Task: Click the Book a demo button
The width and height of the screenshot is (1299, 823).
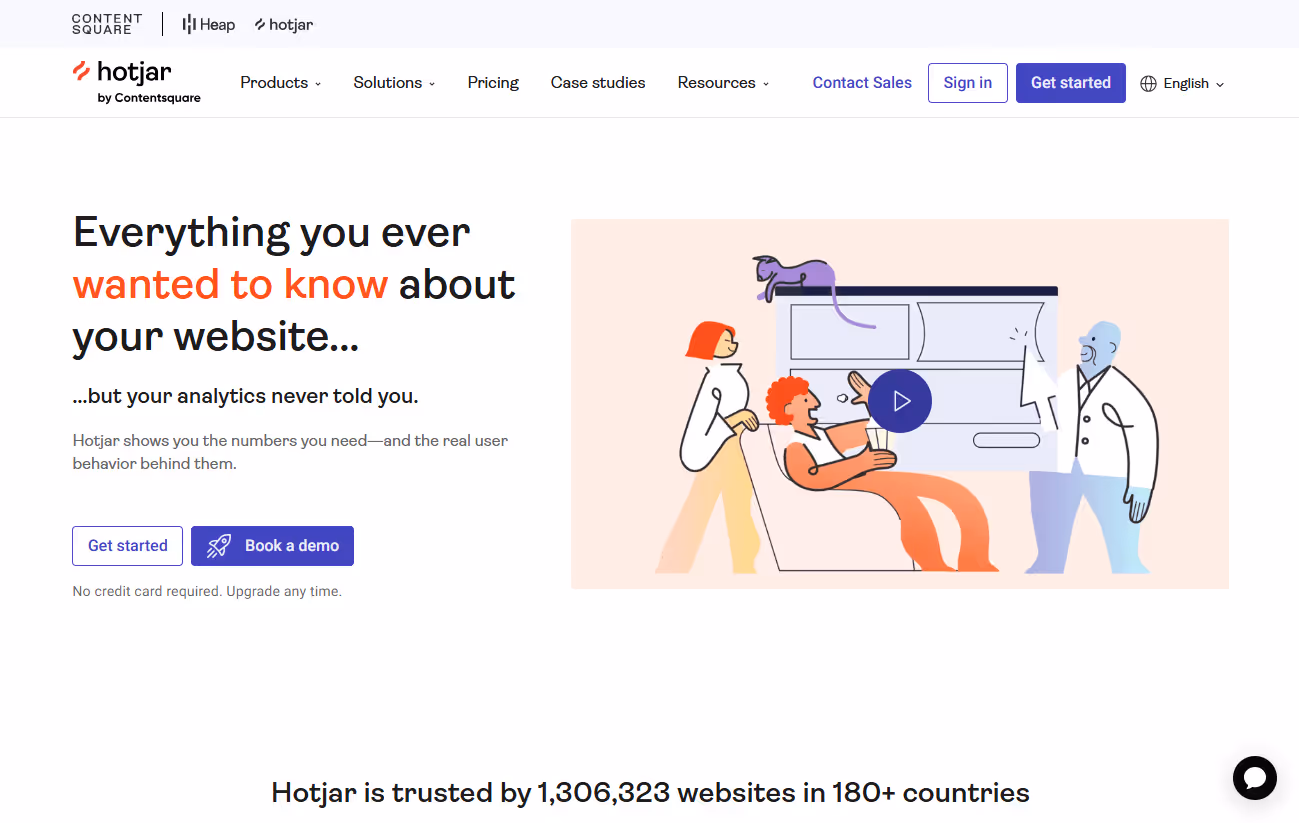Action: [272, 546]
